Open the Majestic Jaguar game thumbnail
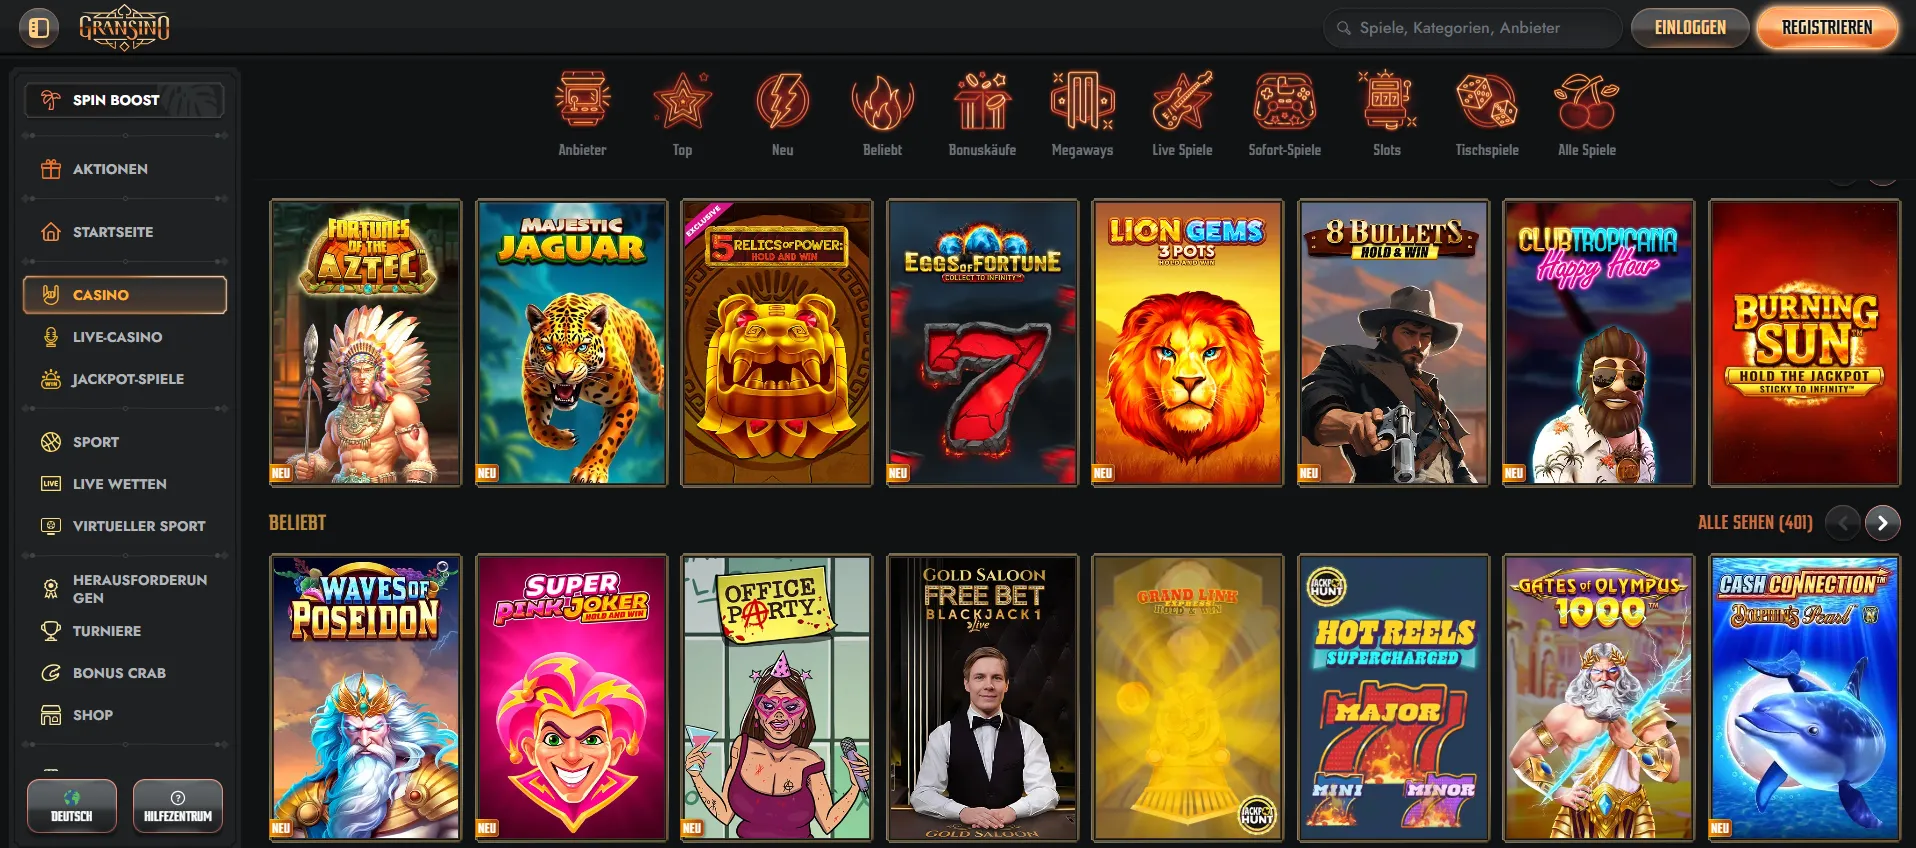 [572, 343]
